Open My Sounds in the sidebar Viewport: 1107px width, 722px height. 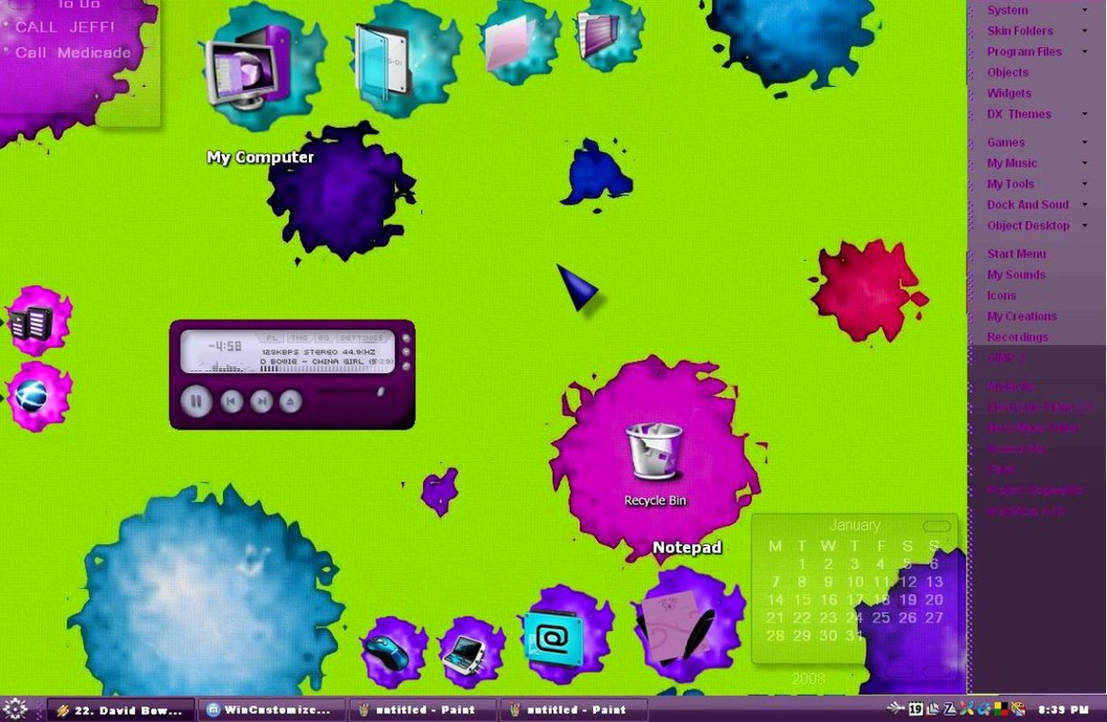pos(1016,275)
